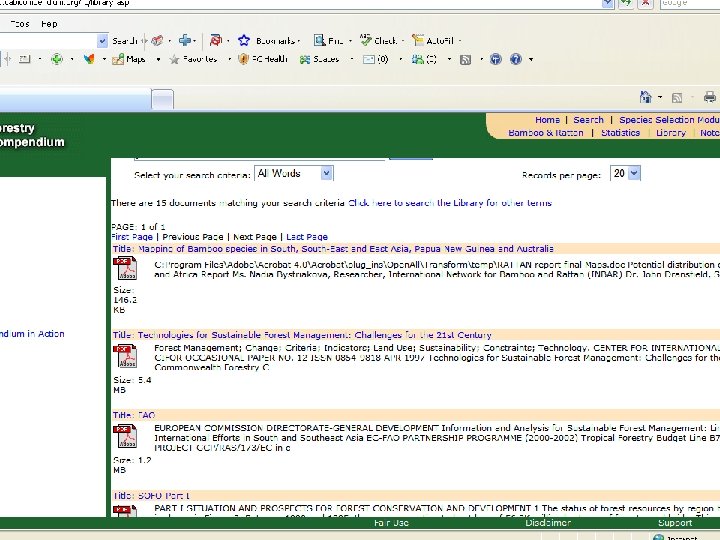This screenshot has height=540, width=720.
Task: Click Next Page text in pagination
Action: tap(255, 237)
